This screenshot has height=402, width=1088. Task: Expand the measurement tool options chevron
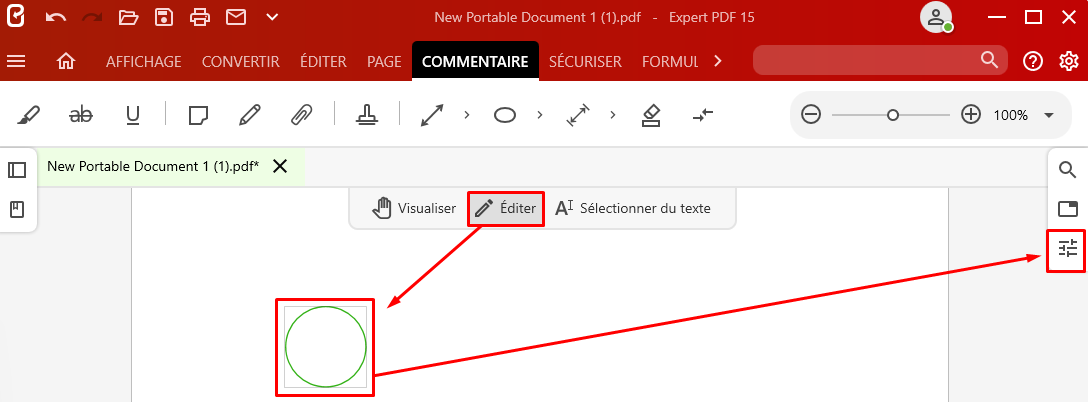pyautogui.click(x=613, y=115)
